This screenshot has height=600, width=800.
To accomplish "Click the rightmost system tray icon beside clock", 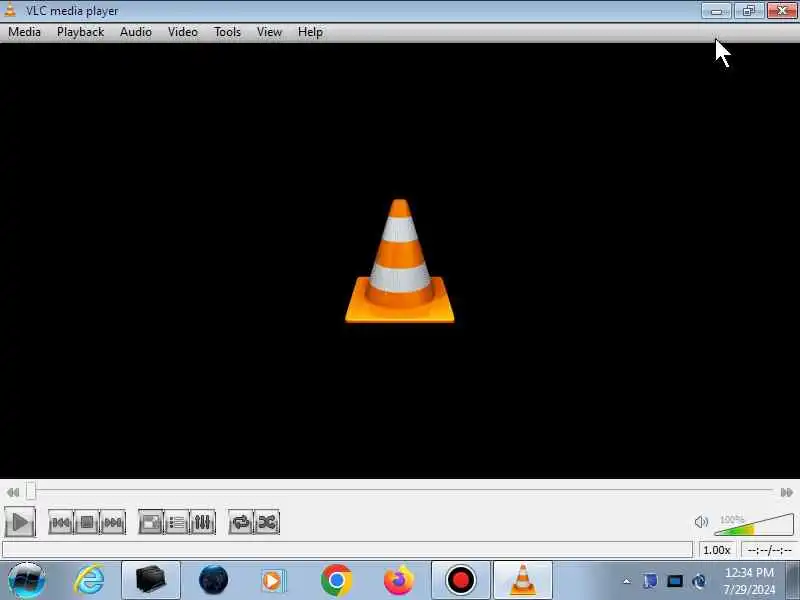I will (699, 581).
